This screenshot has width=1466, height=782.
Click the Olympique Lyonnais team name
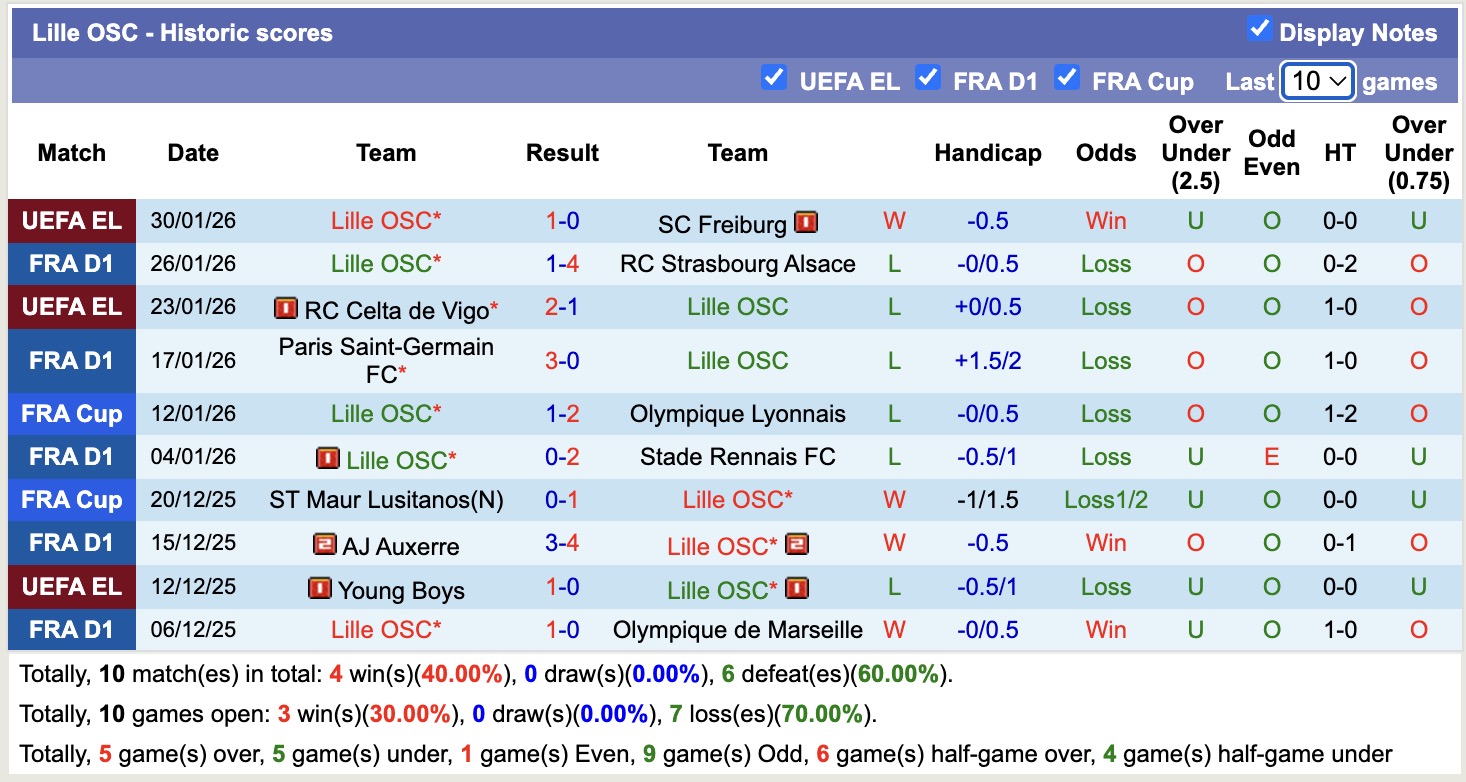tap(737, 413)
